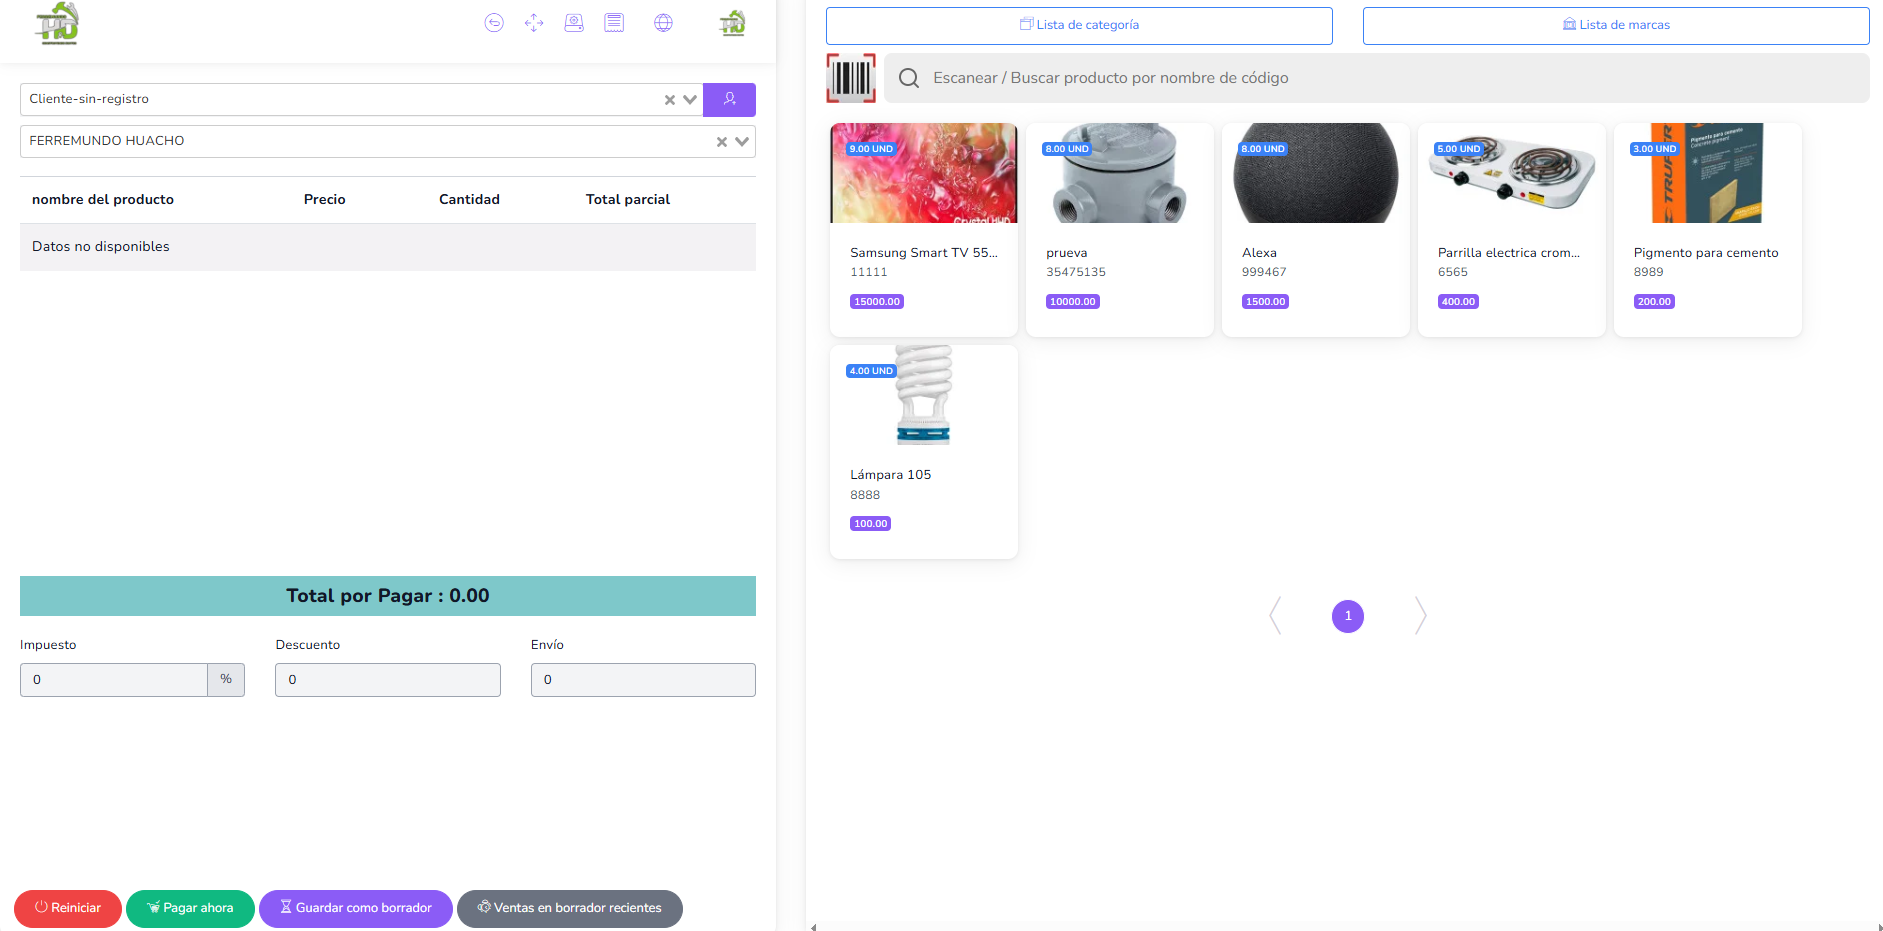Expand the FERREMUNDO HUACHO warehouse dropdown

click(x=742, y=142)
